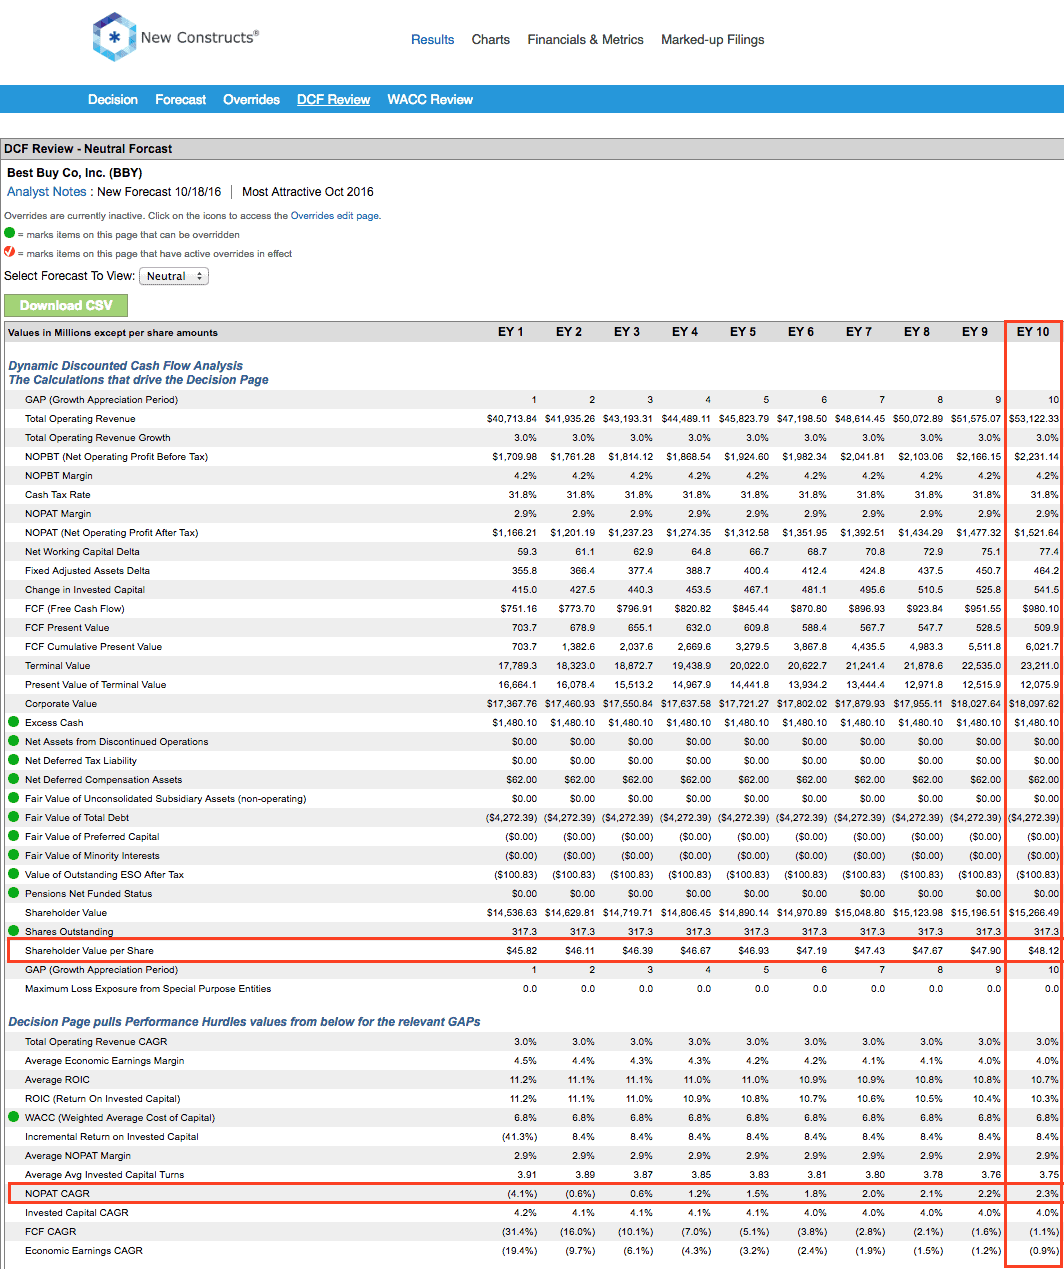
Task: Switch to the DCF Review tab
Action: point(333,99)
